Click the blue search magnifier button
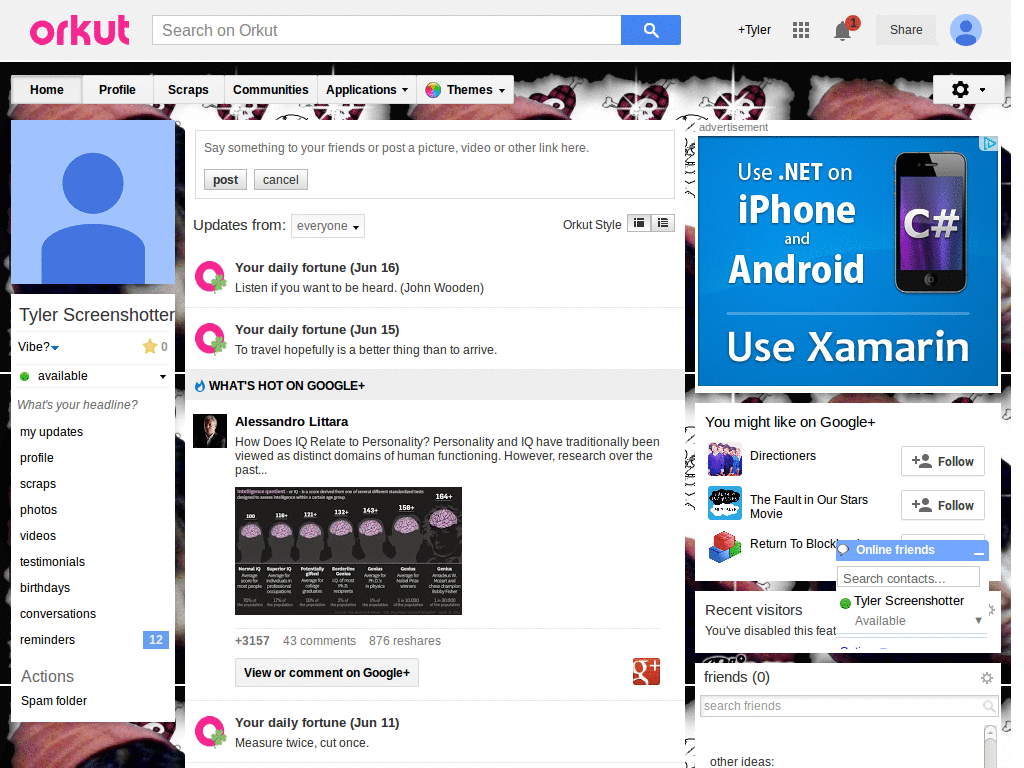The image size is (1024, 768). pos(650,30)
